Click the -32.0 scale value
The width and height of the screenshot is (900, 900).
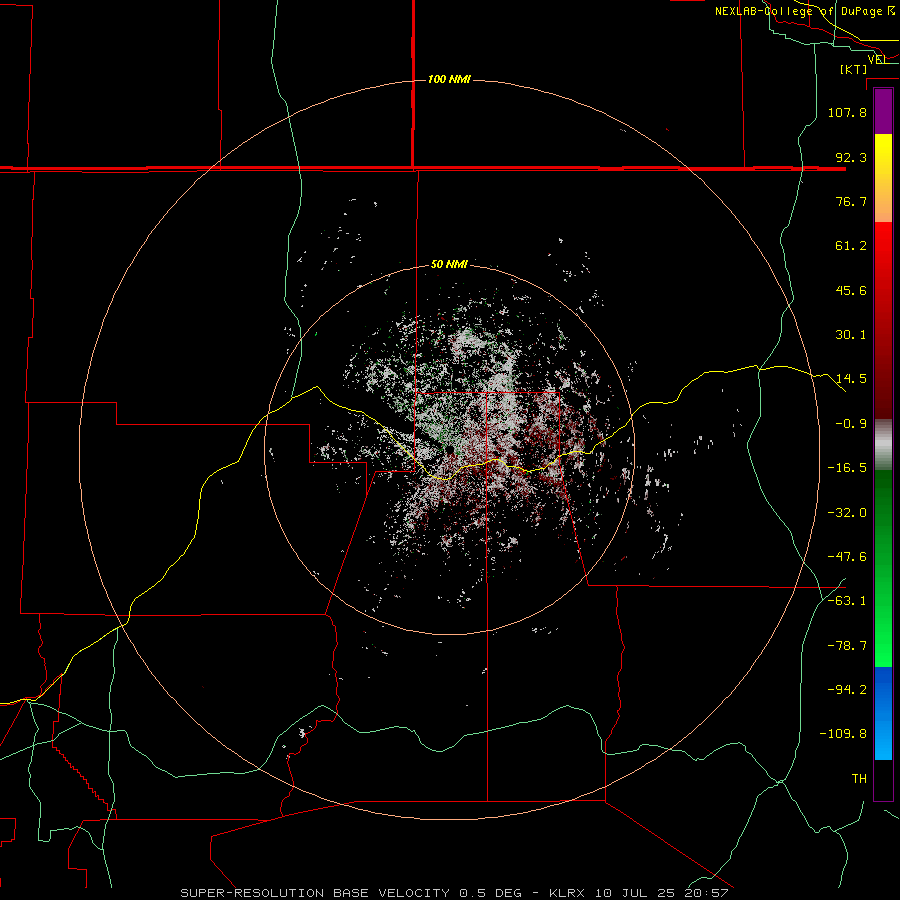tap(847, 513)
